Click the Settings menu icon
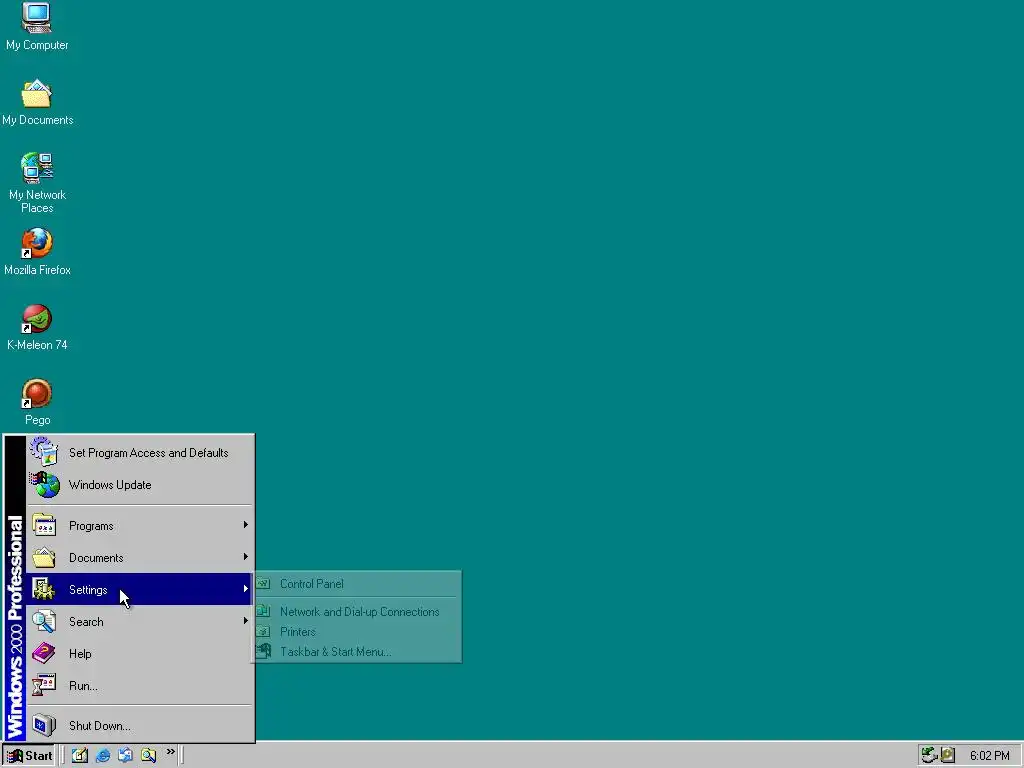This screenshot has width=1024, height=768. 44,589
